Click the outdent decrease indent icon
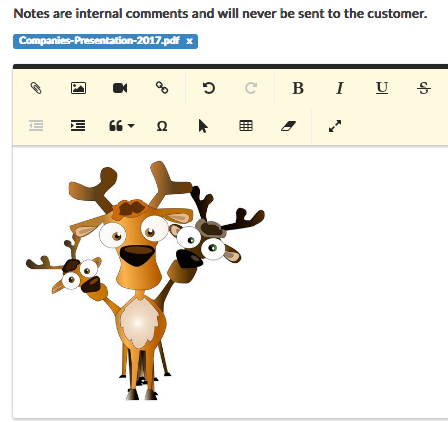Screen dimensions: 448x422 [36, 126]
